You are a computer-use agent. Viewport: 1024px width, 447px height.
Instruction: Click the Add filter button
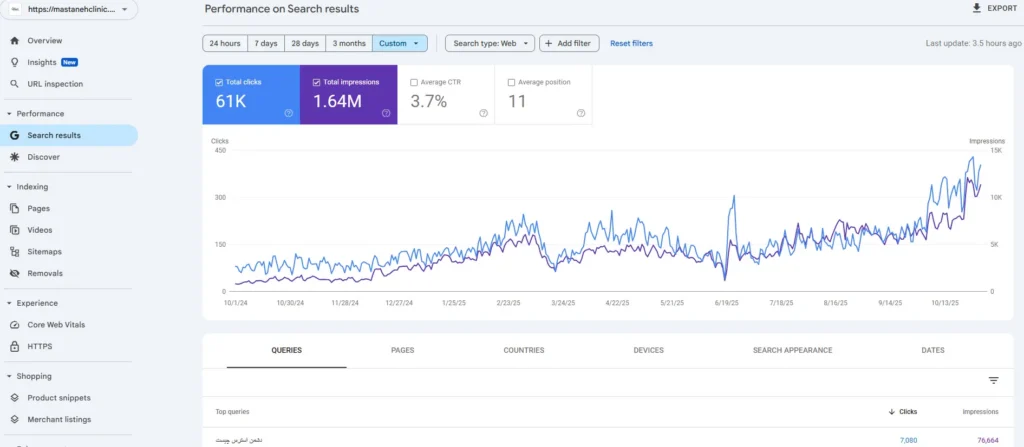pyautogui.click(x=569, y=43)
